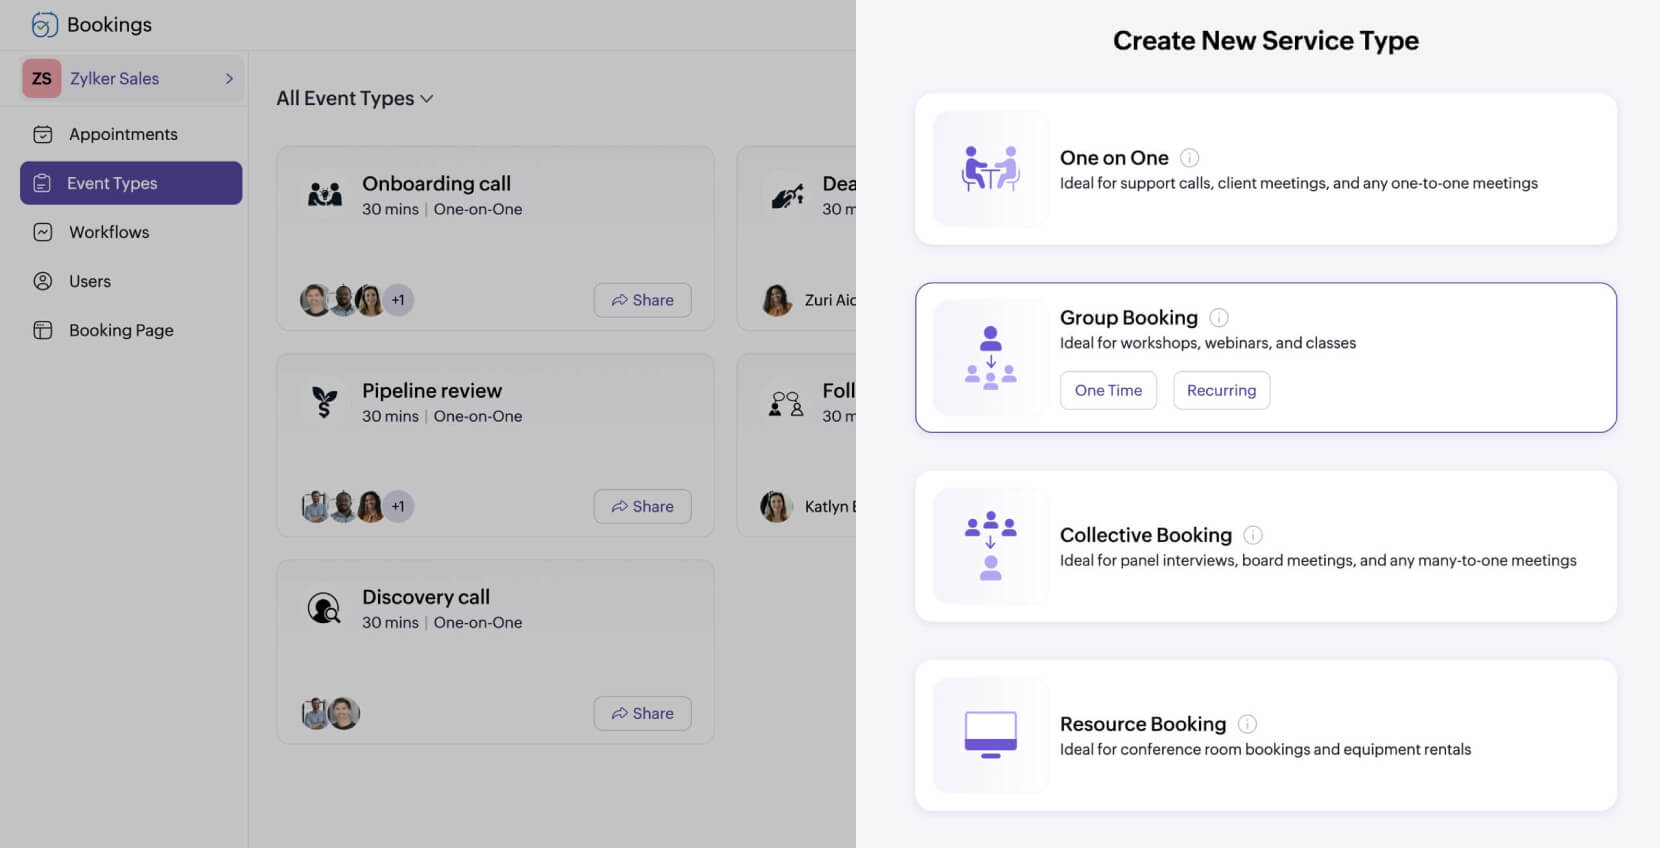Image resolution: width=1660 pixels, height=848 pixels.
Task: Click the Collective Booking heading
Action: (x=1146, y=535)
